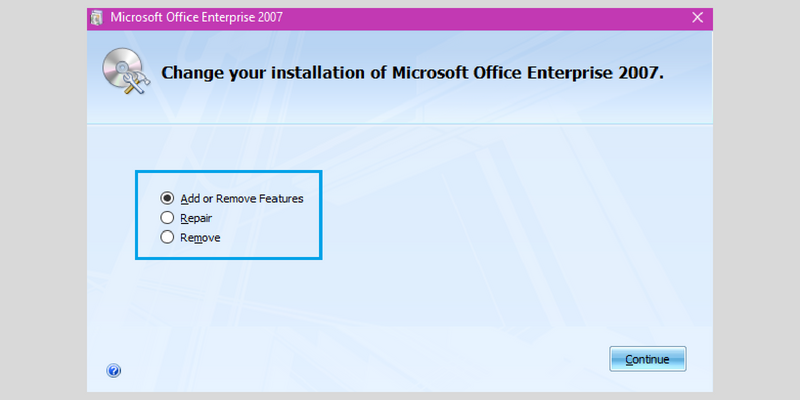Viewport: 800px width, 400px height.
Task: Click empty space in the magenta title bar
Action: coord(485,18)
